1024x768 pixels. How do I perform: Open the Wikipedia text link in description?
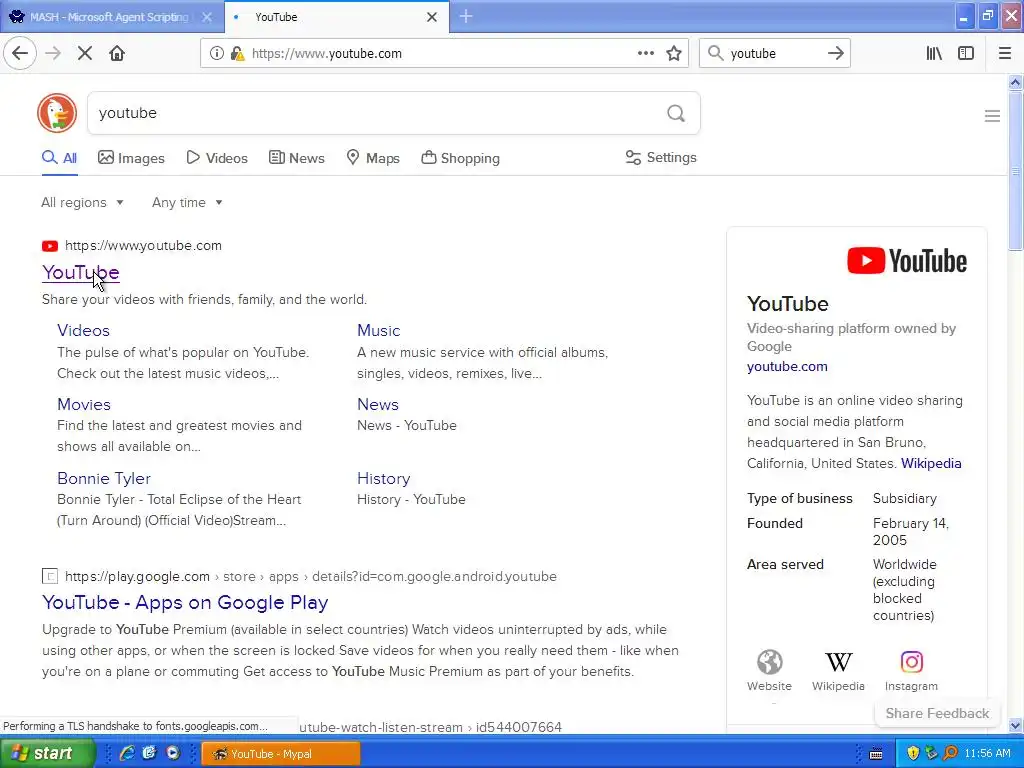tap(931, 463)
